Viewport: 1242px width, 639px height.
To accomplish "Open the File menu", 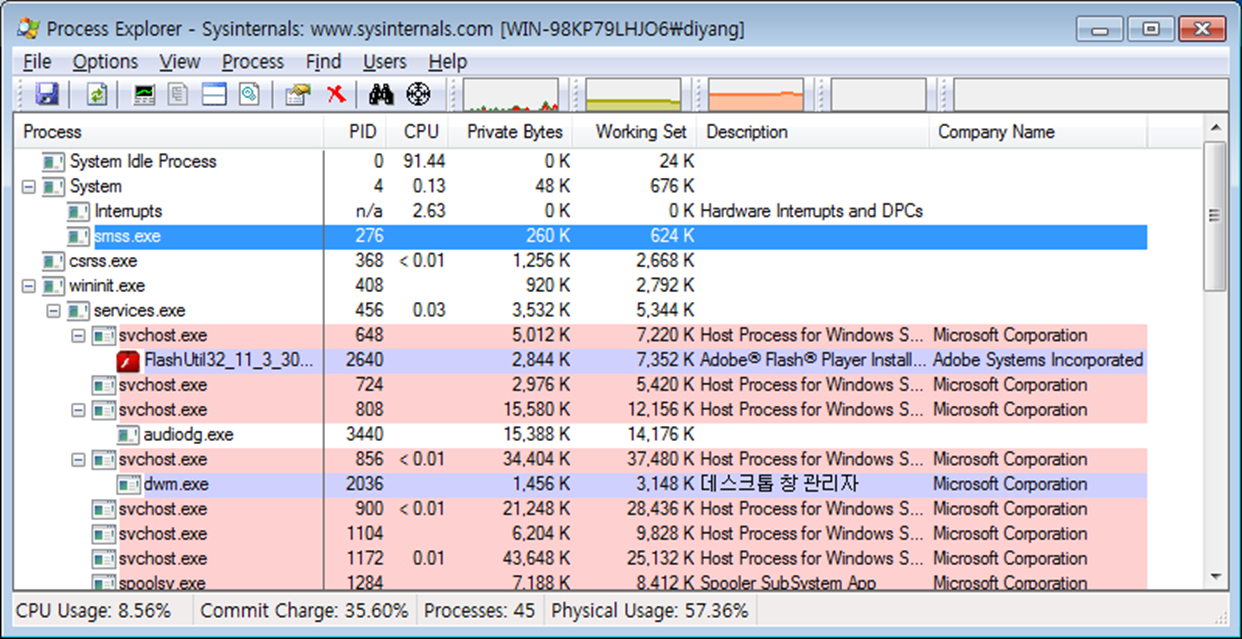I will click(x=37, y=62).
